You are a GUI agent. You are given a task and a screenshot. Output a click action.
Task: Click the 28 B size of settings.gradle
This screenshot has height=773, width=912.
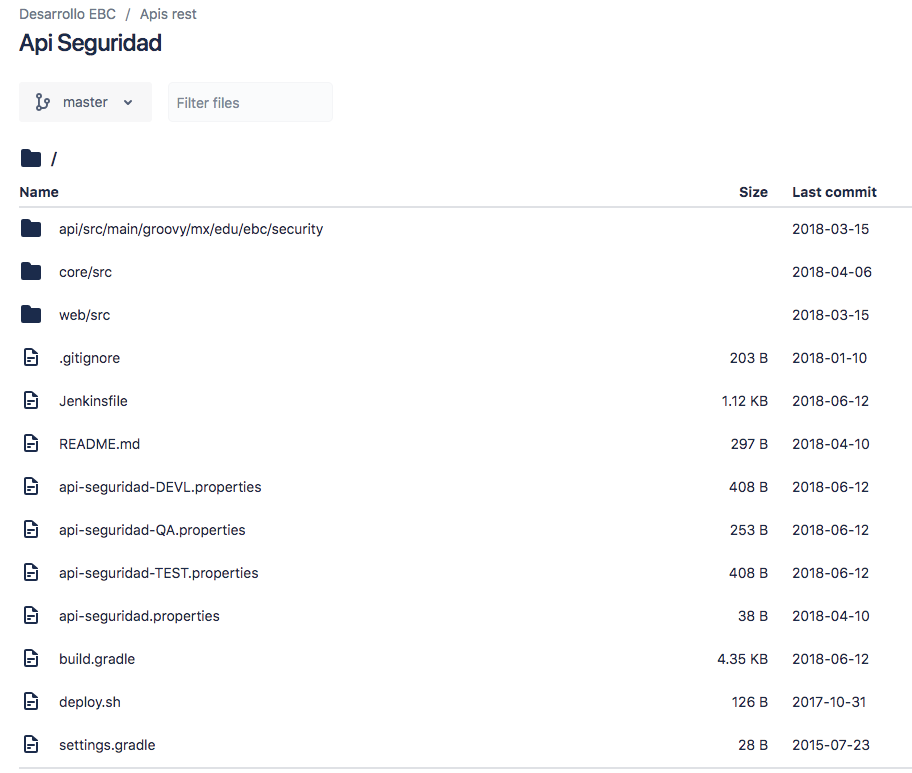753,746
